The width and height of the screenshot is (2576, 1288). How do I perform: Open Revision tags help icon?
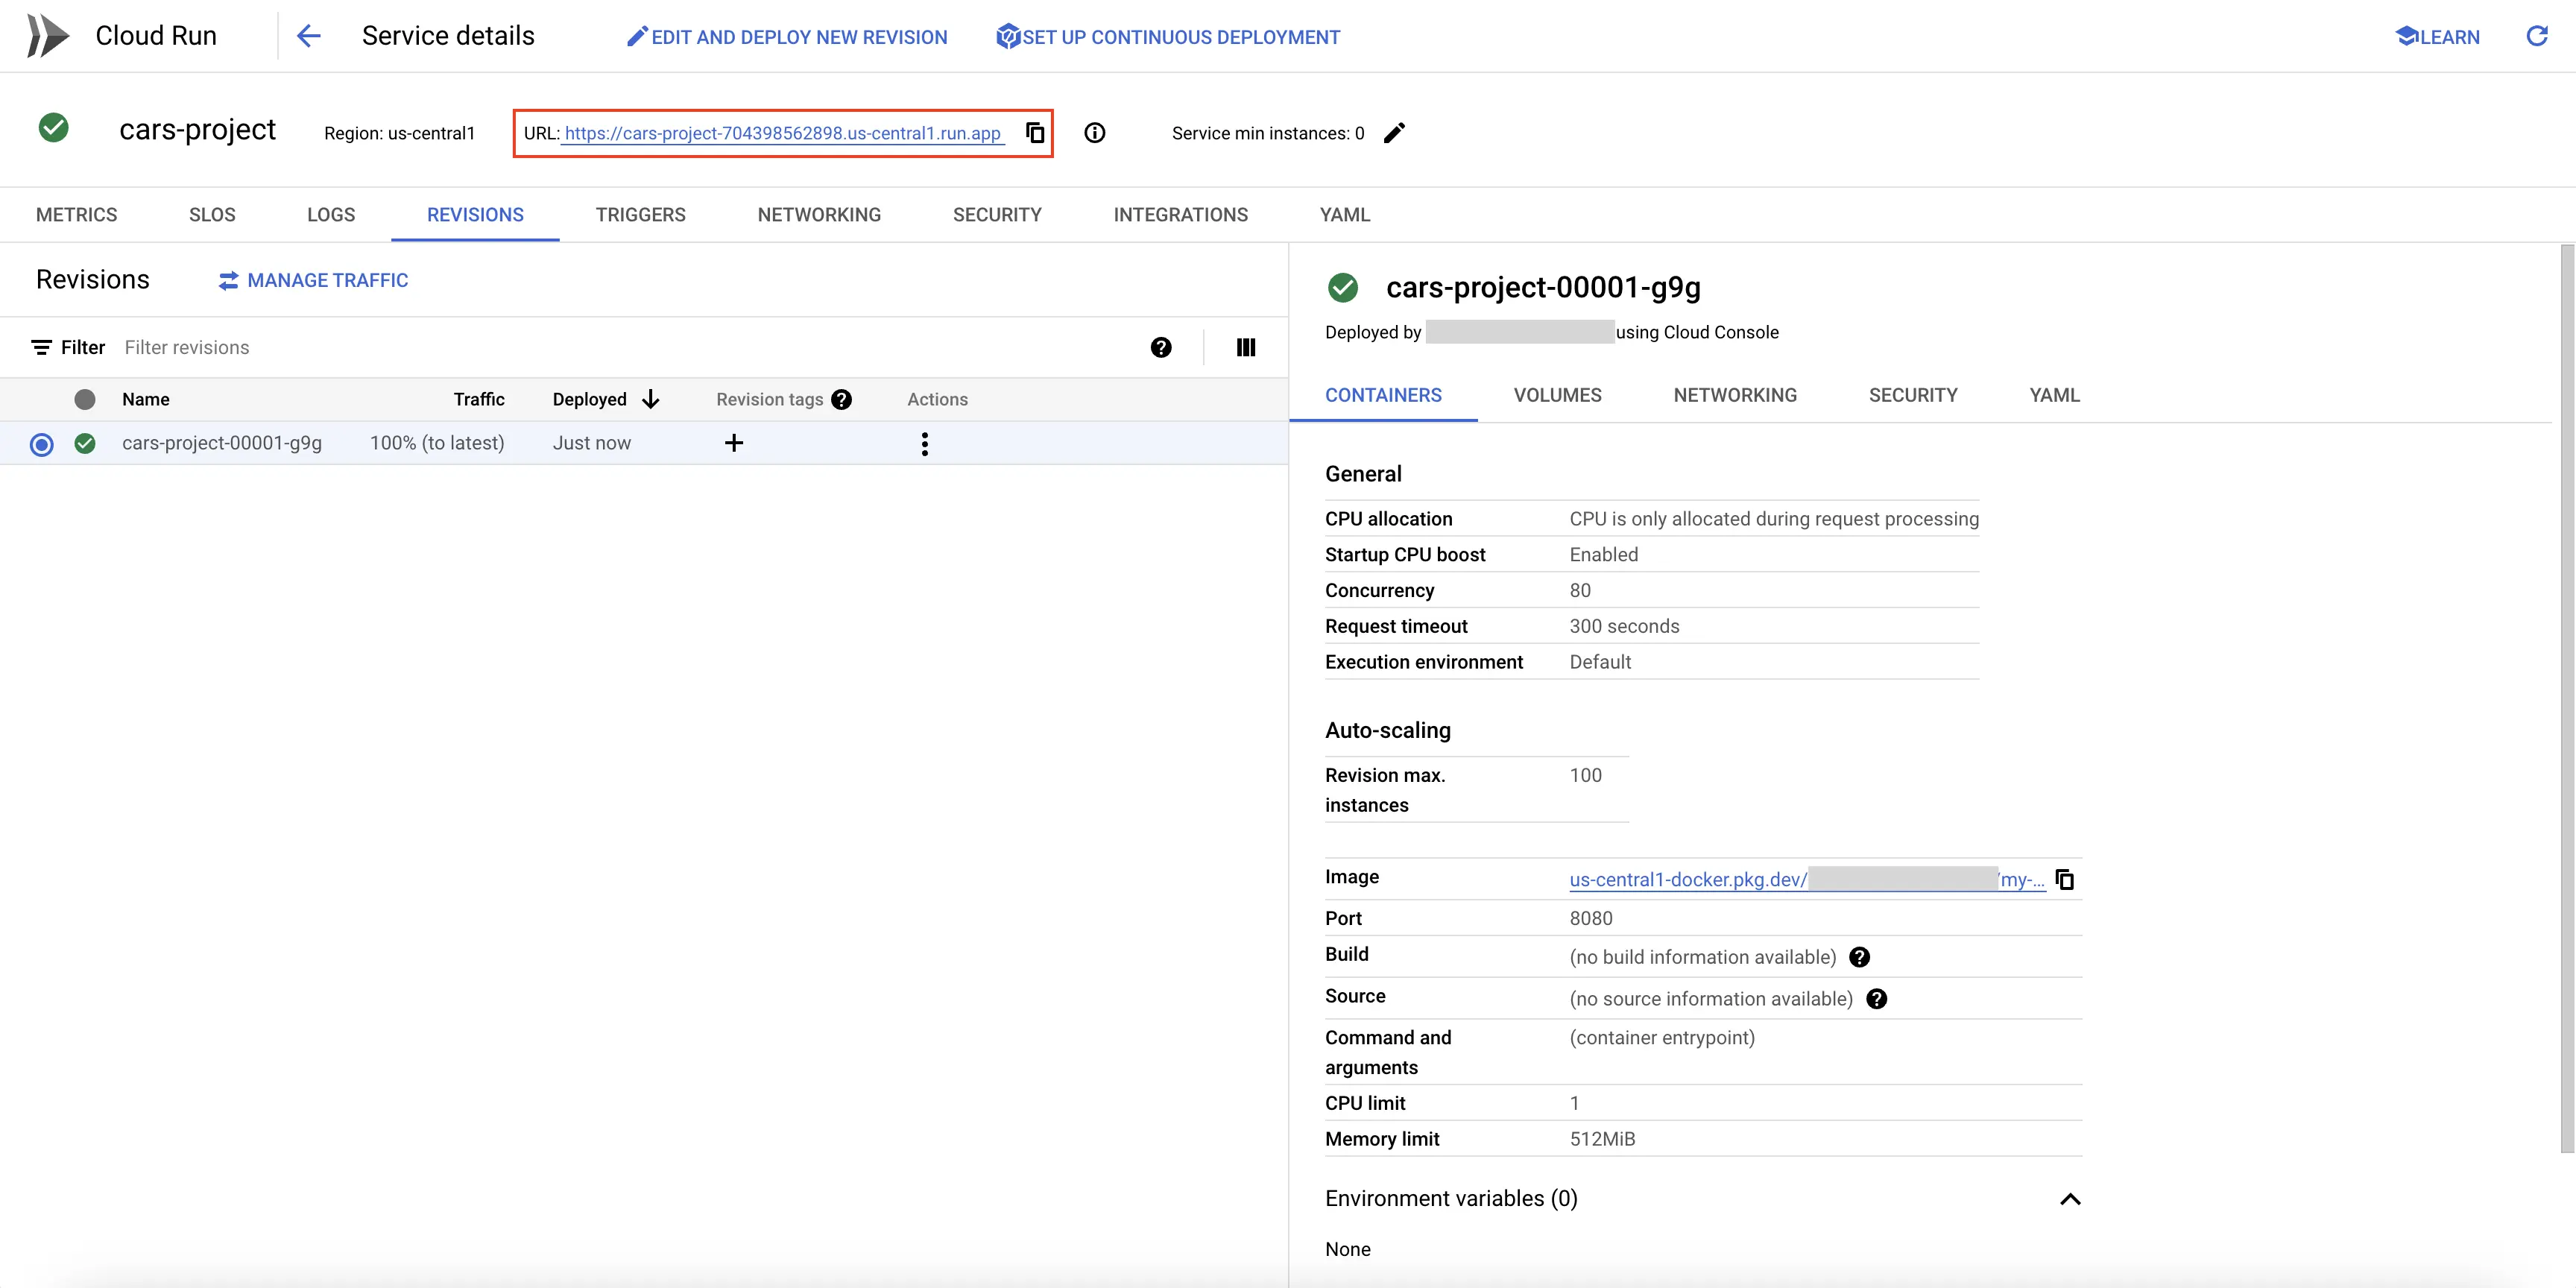click(842, 399)
